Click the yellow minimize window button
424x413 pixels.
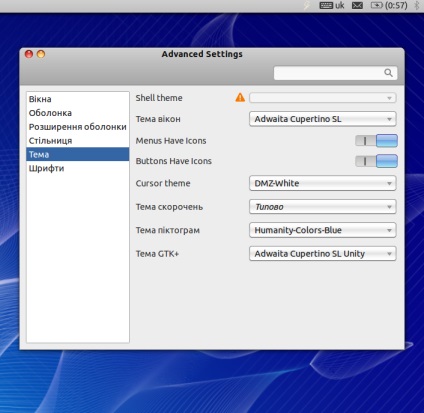pyautogui.click(x=41, y=54)
